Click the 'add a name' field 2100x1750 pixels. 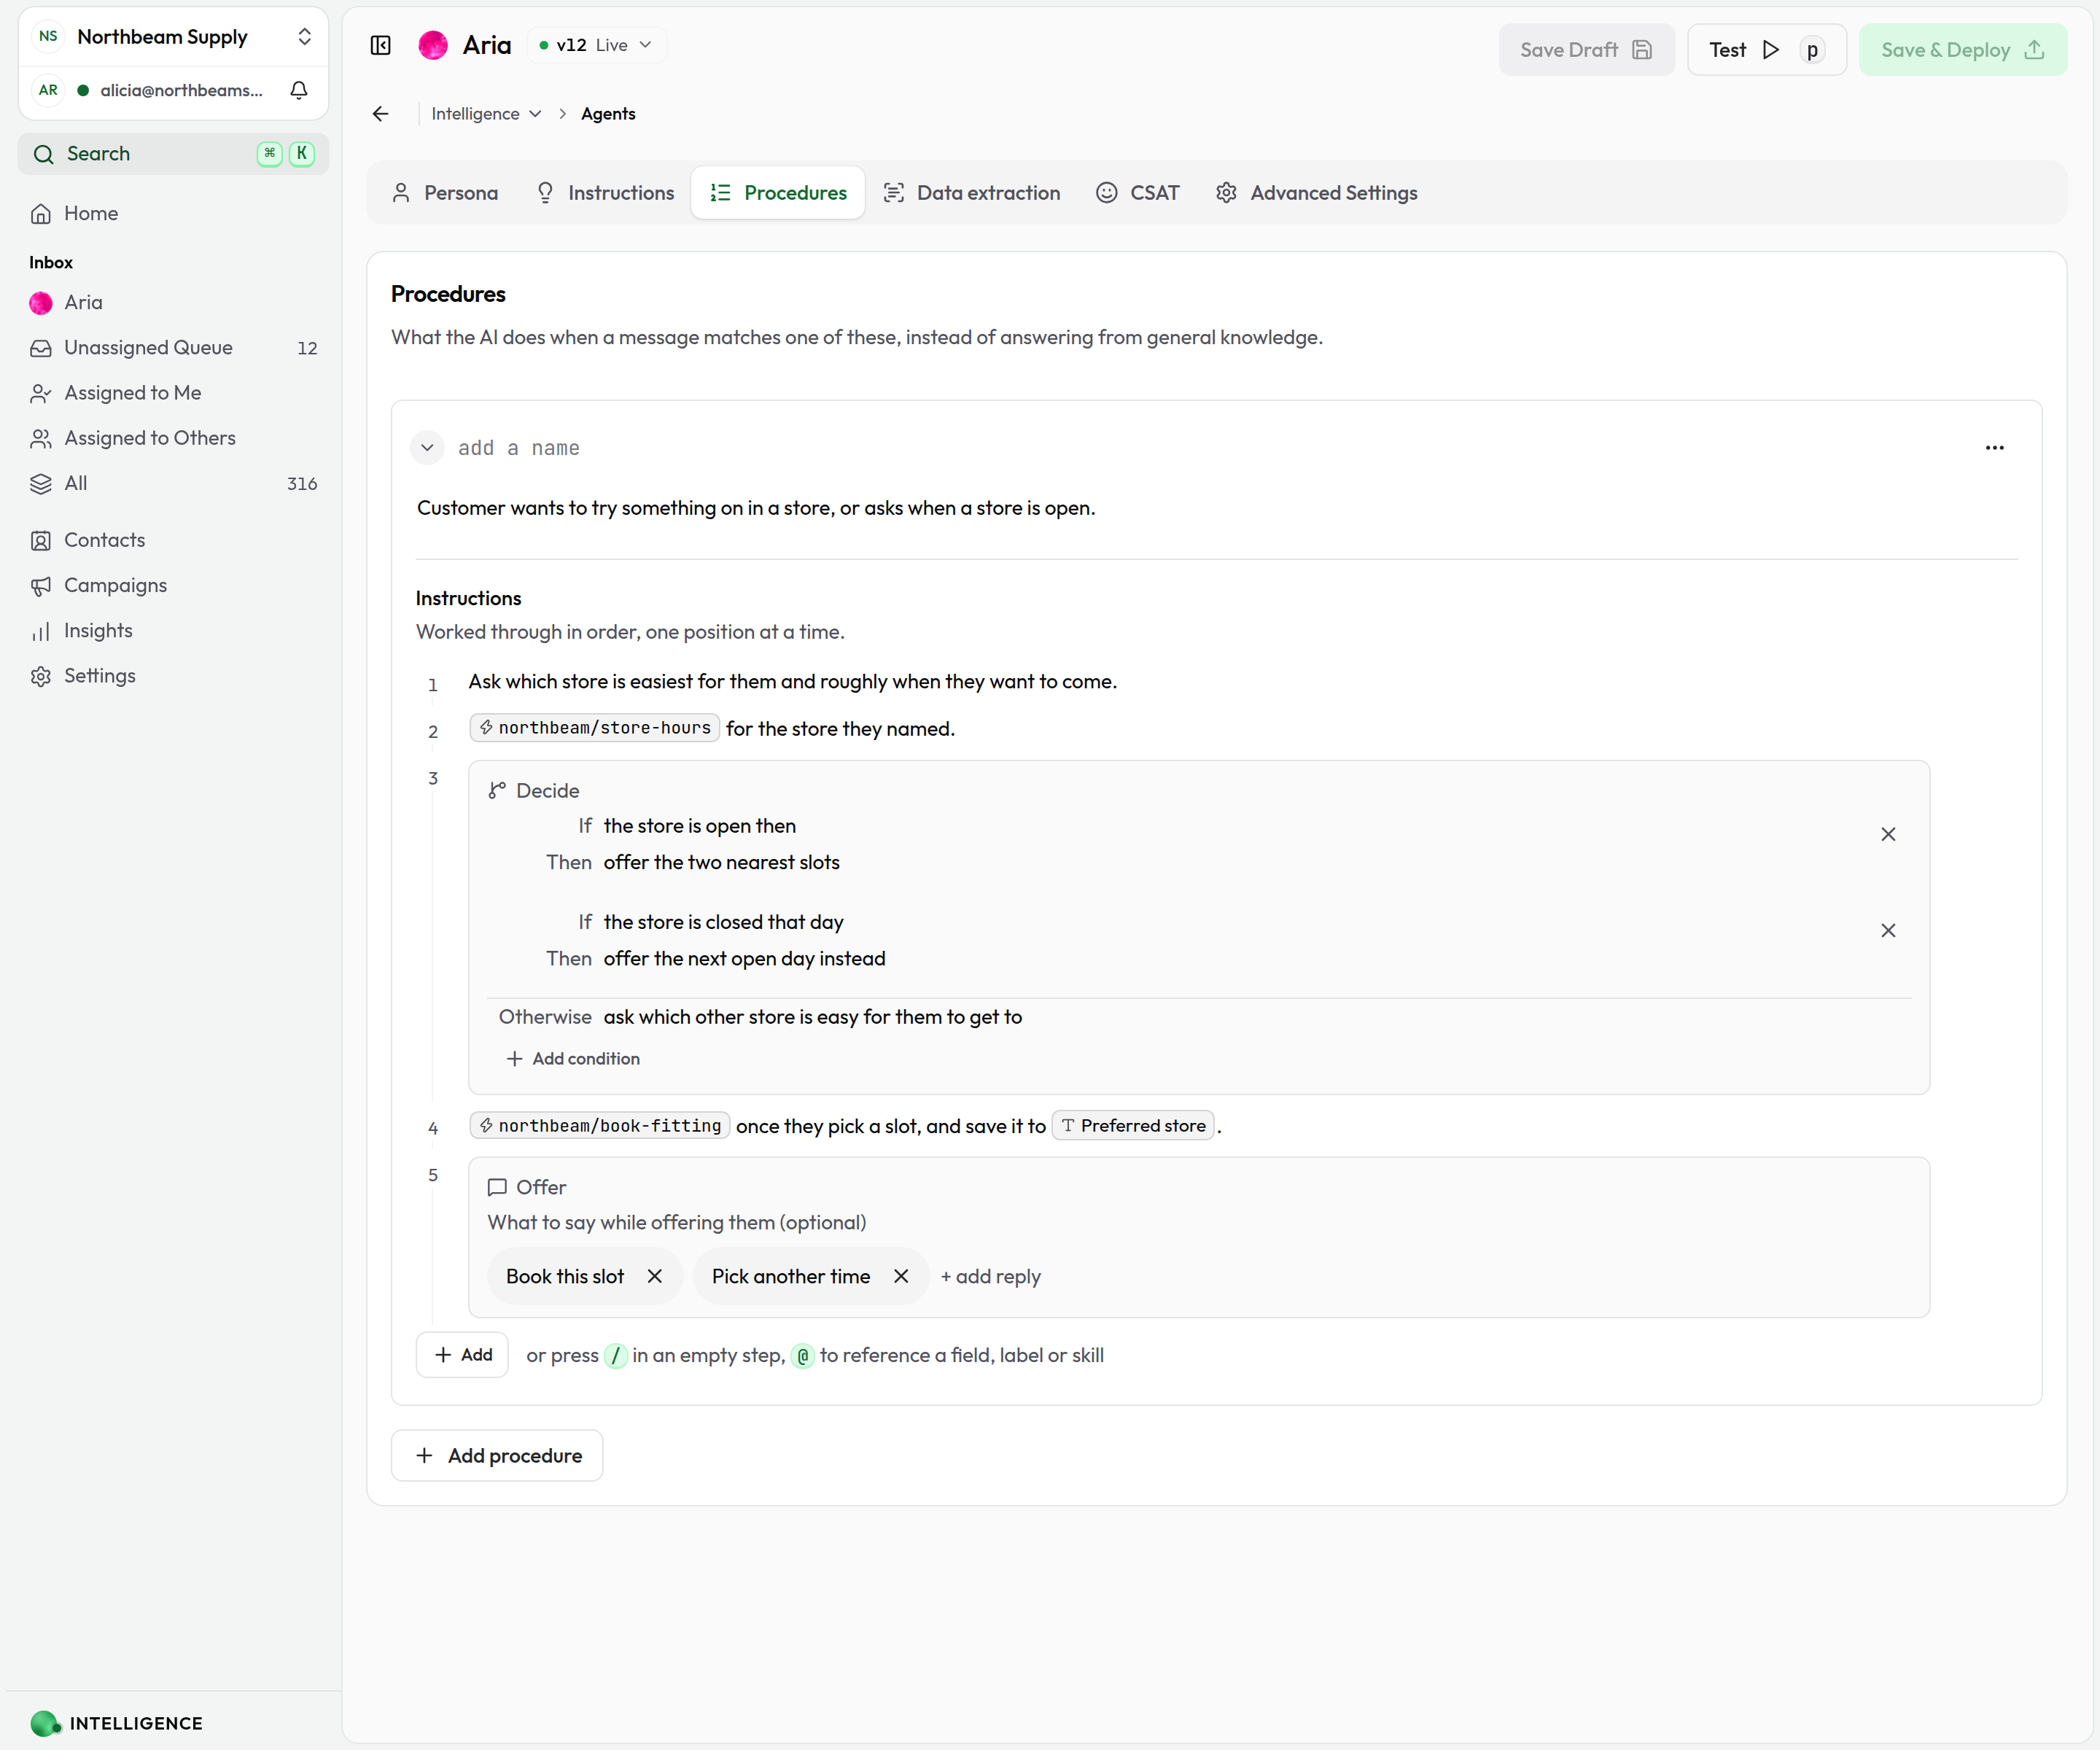tap(519, 448)
